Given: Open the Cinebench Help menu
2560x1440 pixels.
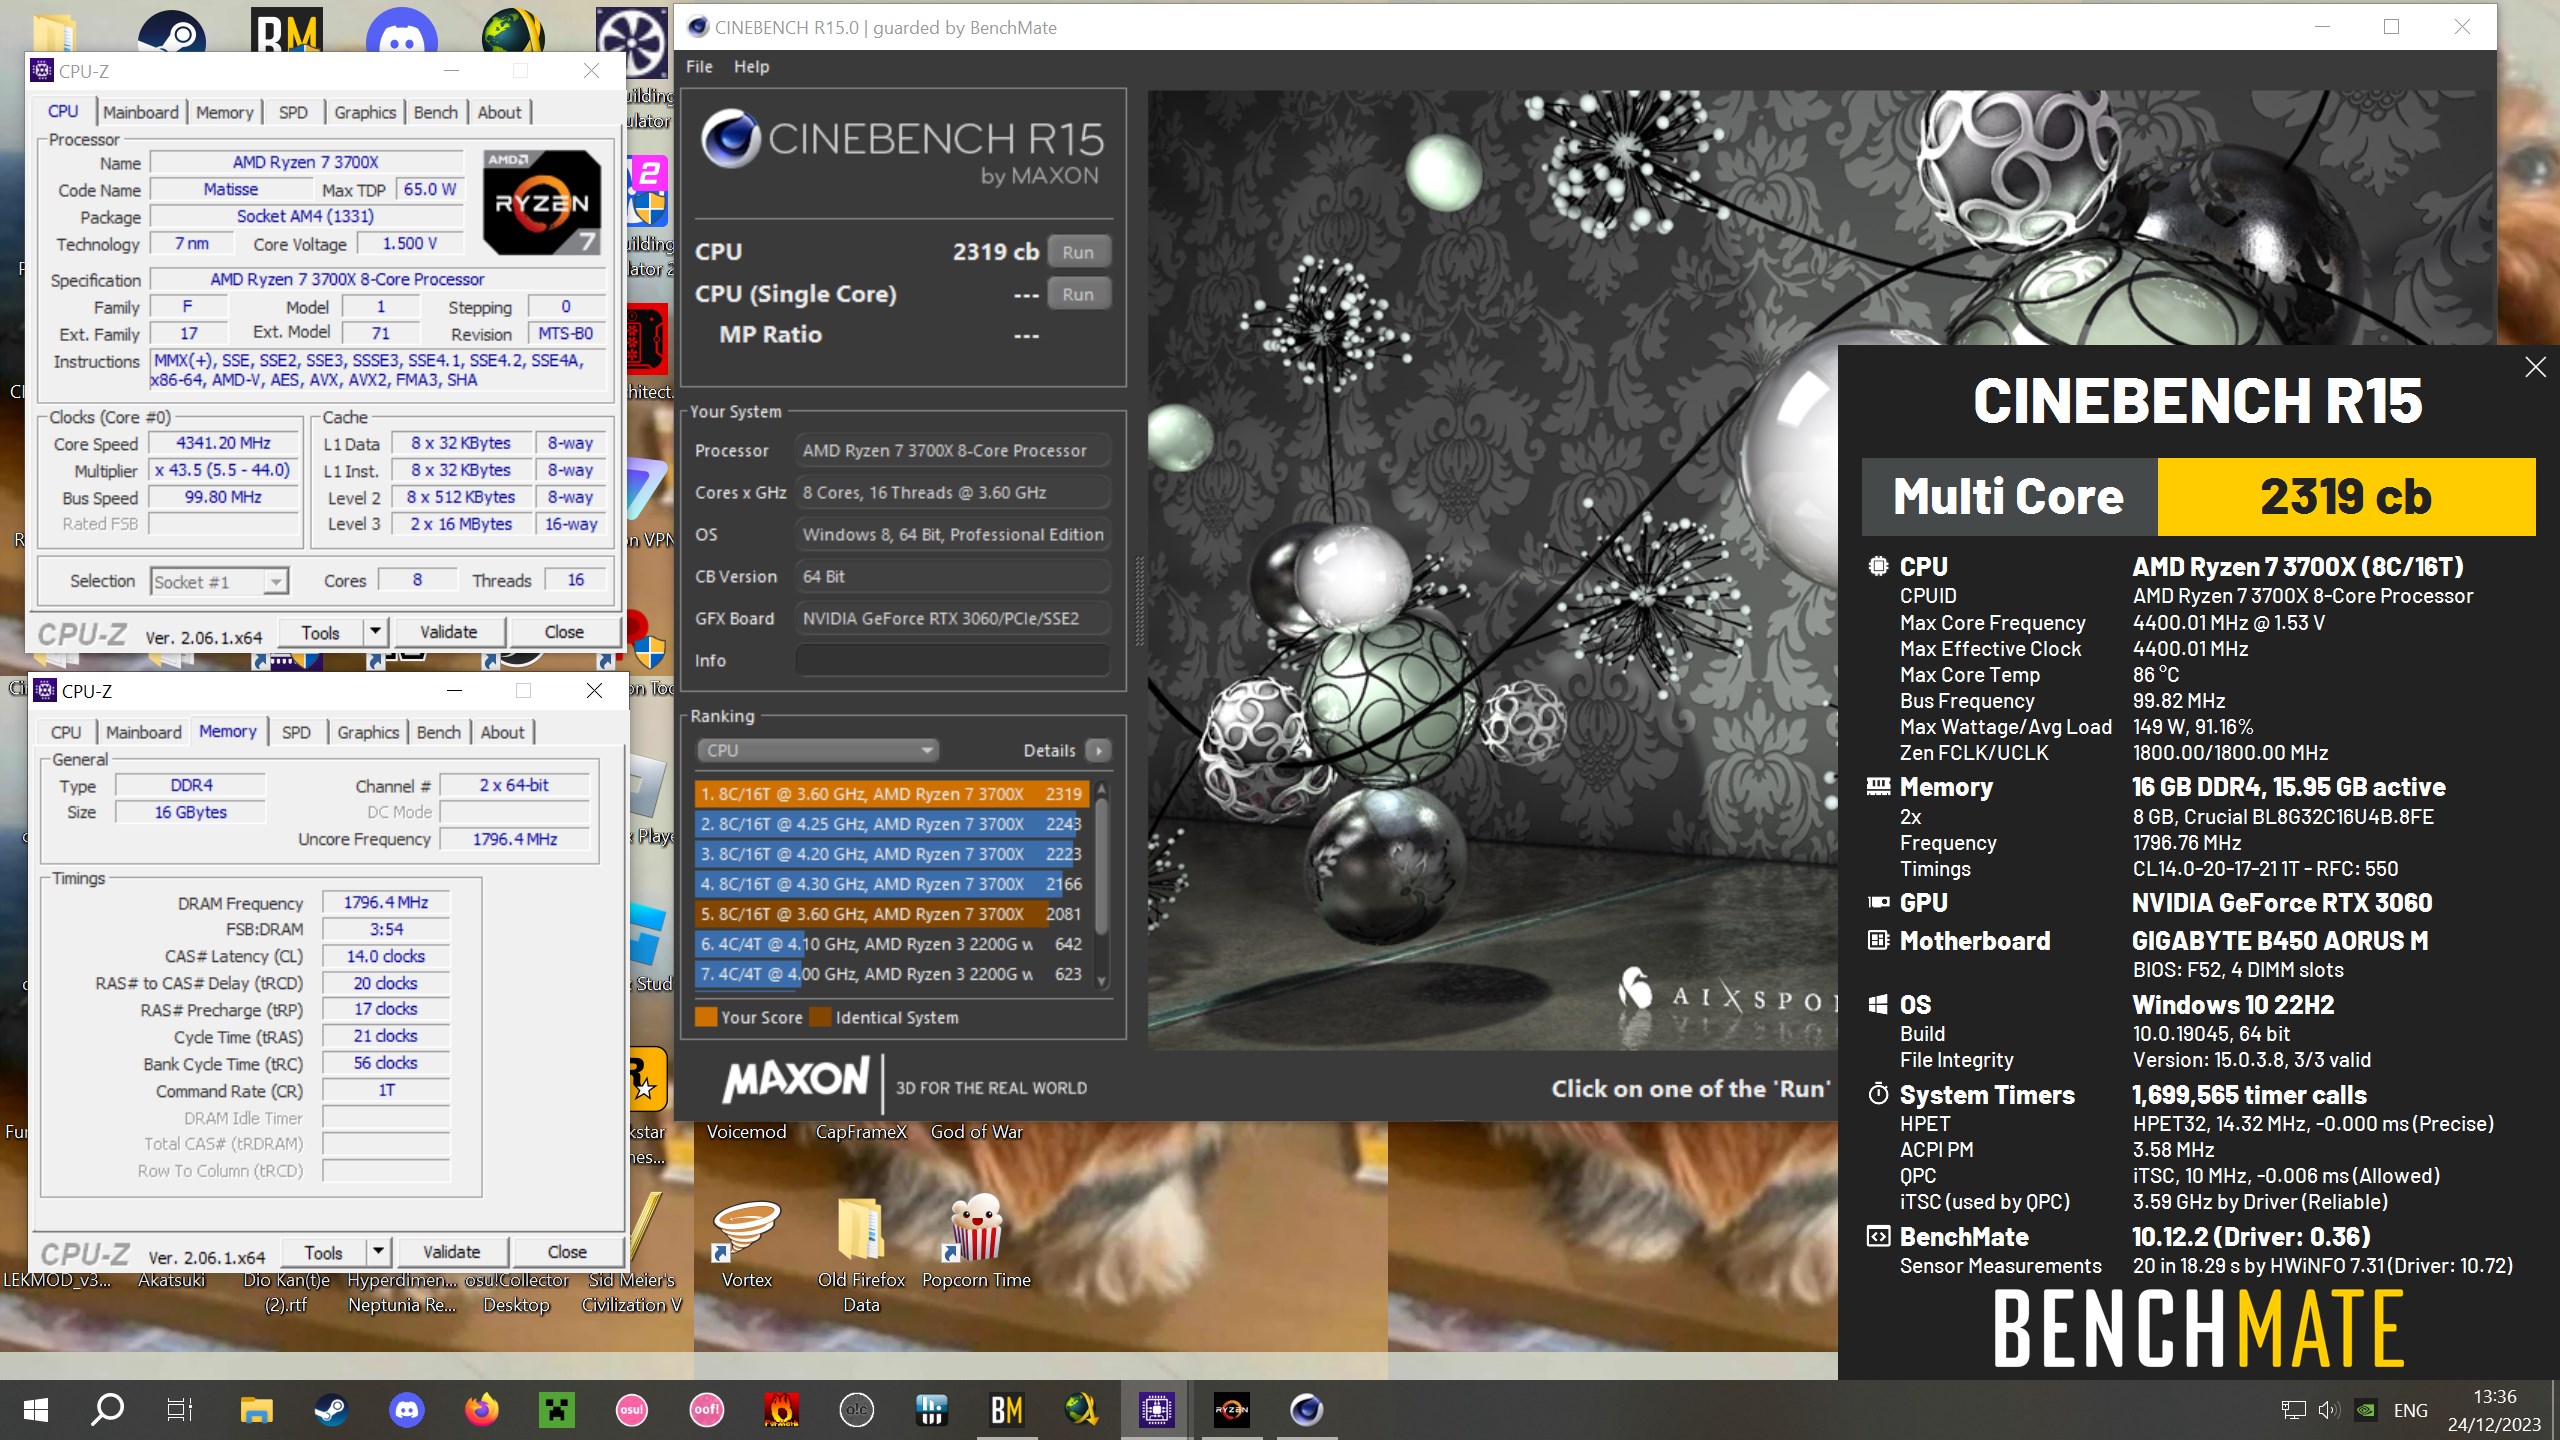Looking at the screenshot, I should [751, 67].
